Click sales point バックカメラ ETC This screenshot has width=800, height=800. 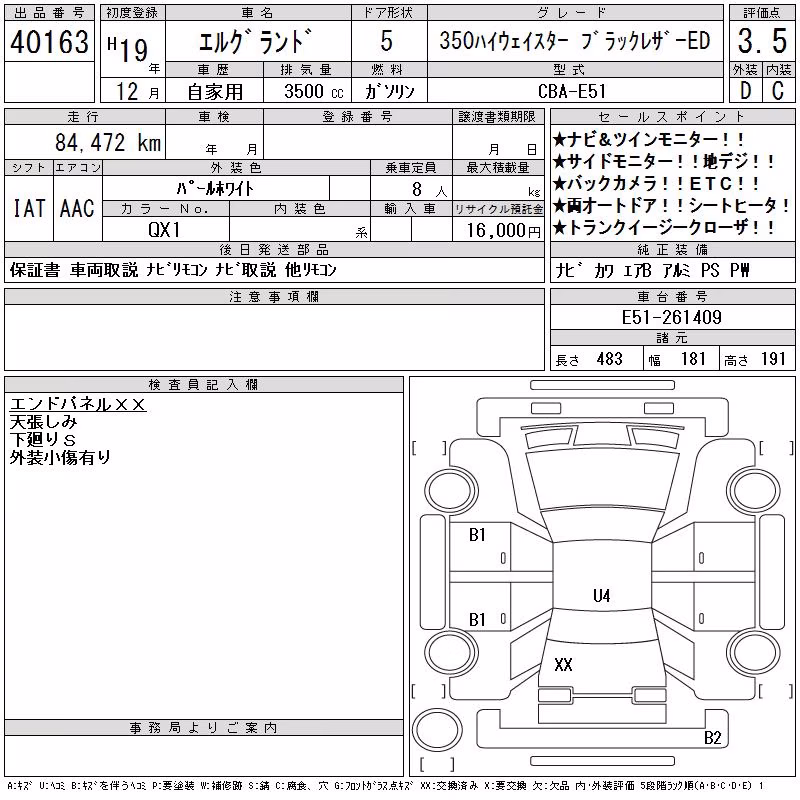tap(656, 184)
